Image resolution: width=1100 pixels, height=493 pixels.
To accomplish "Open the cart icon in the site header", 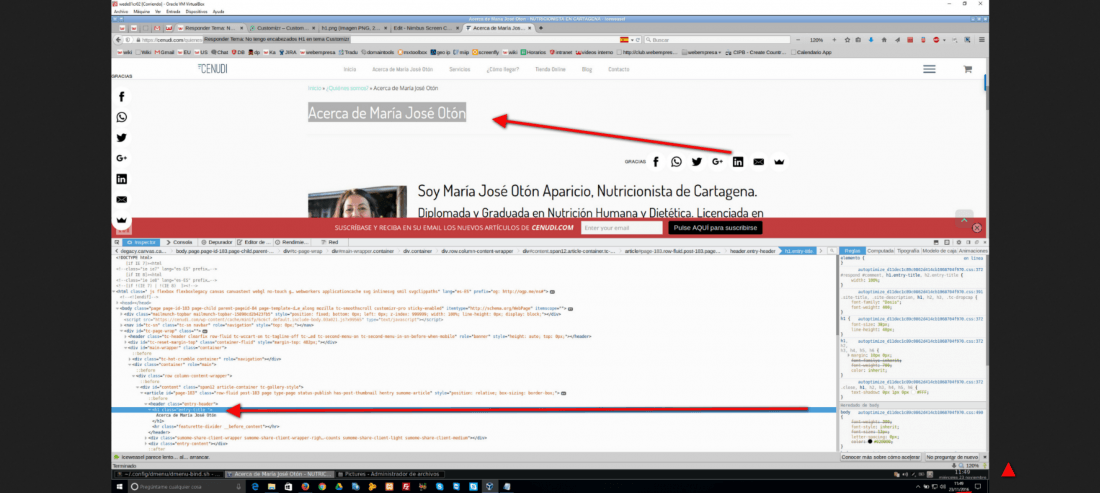I will pos(967,69).
